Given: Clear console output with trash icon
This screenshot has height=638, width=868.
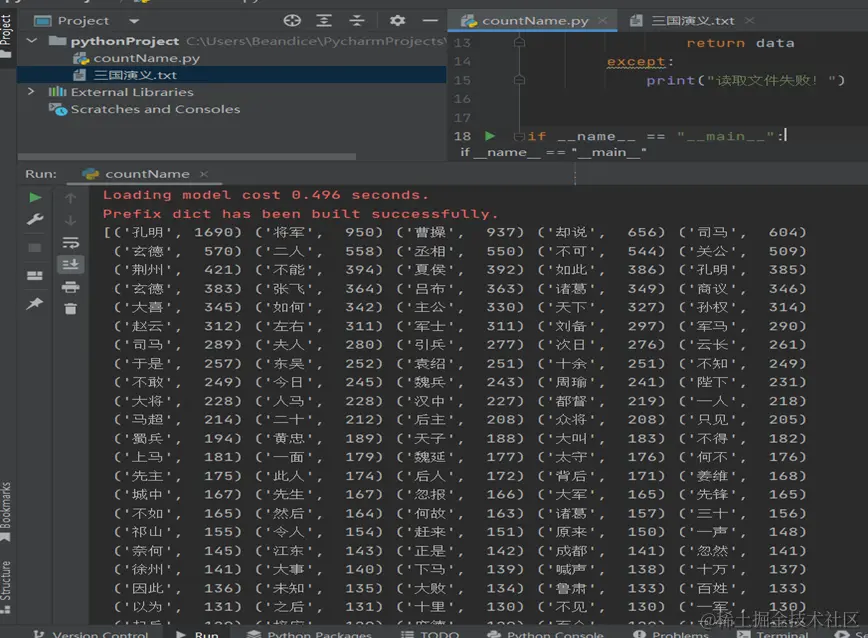Looking at the screenshot, I should (x=70, y=309).
